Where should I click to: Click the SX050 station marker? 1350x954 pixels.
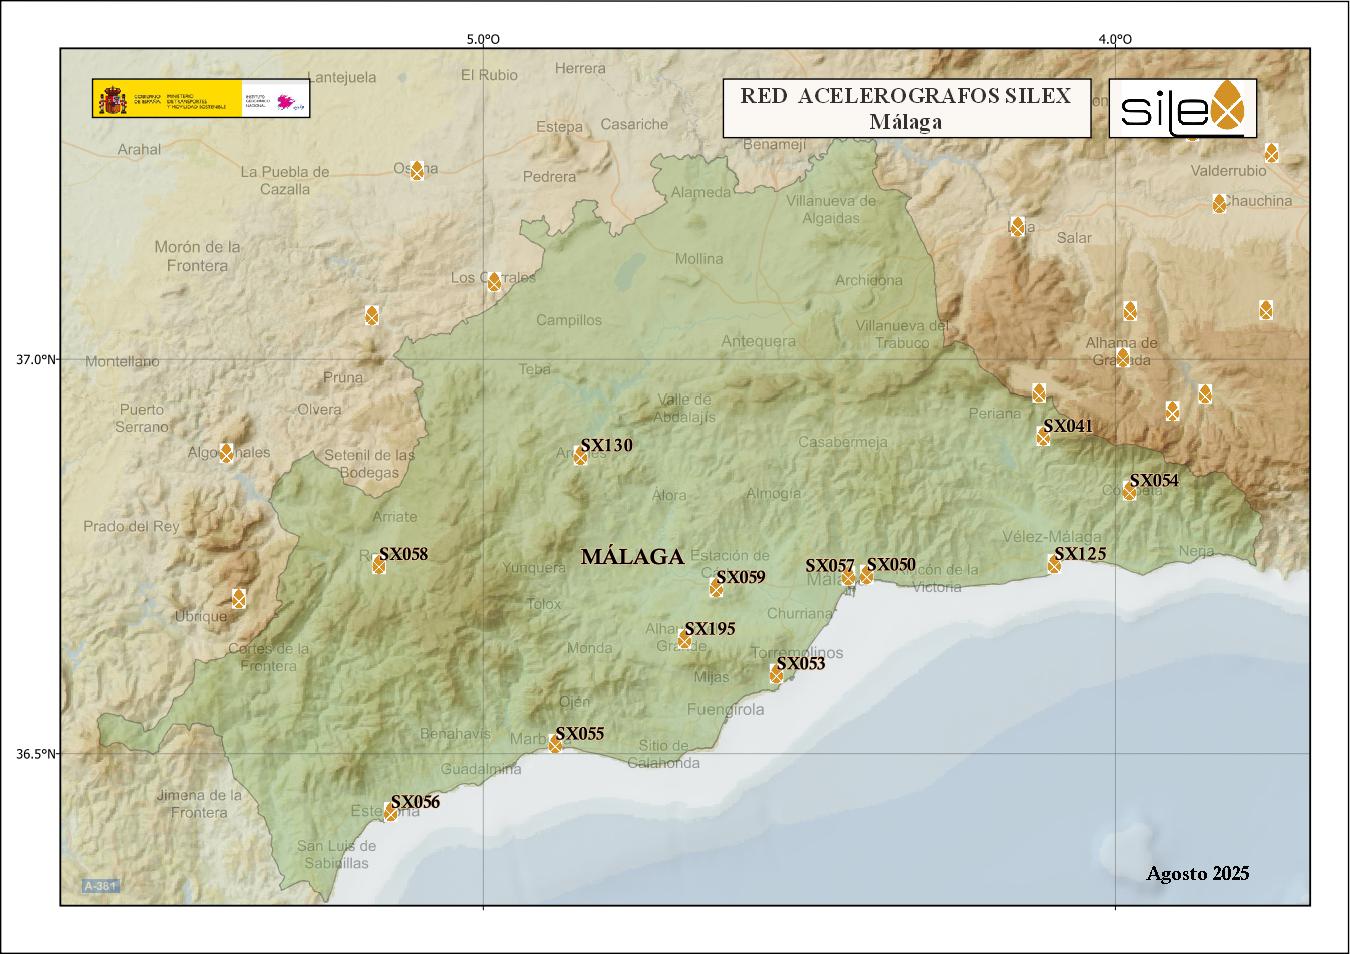[x=866, y=575]
